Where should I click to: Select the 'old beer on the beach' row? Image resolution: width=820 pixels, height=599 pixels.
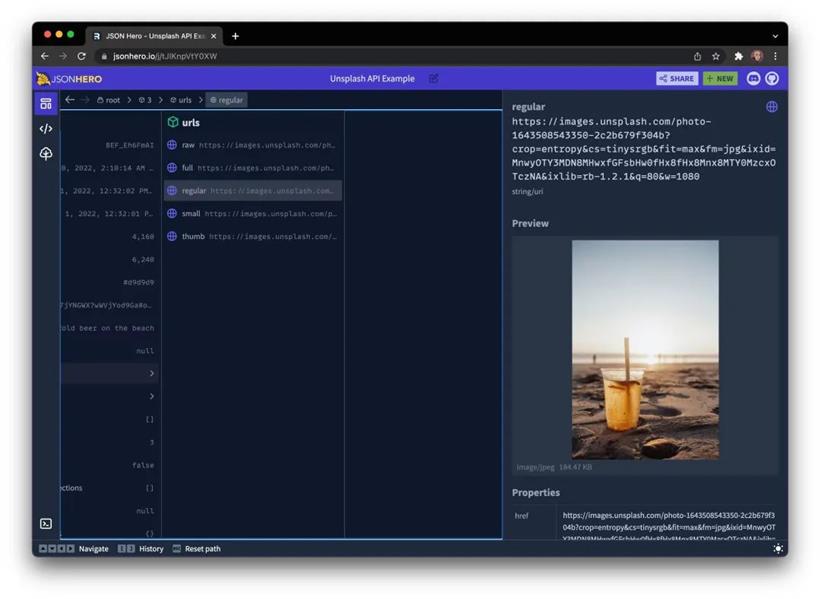(x=110, y=328)
